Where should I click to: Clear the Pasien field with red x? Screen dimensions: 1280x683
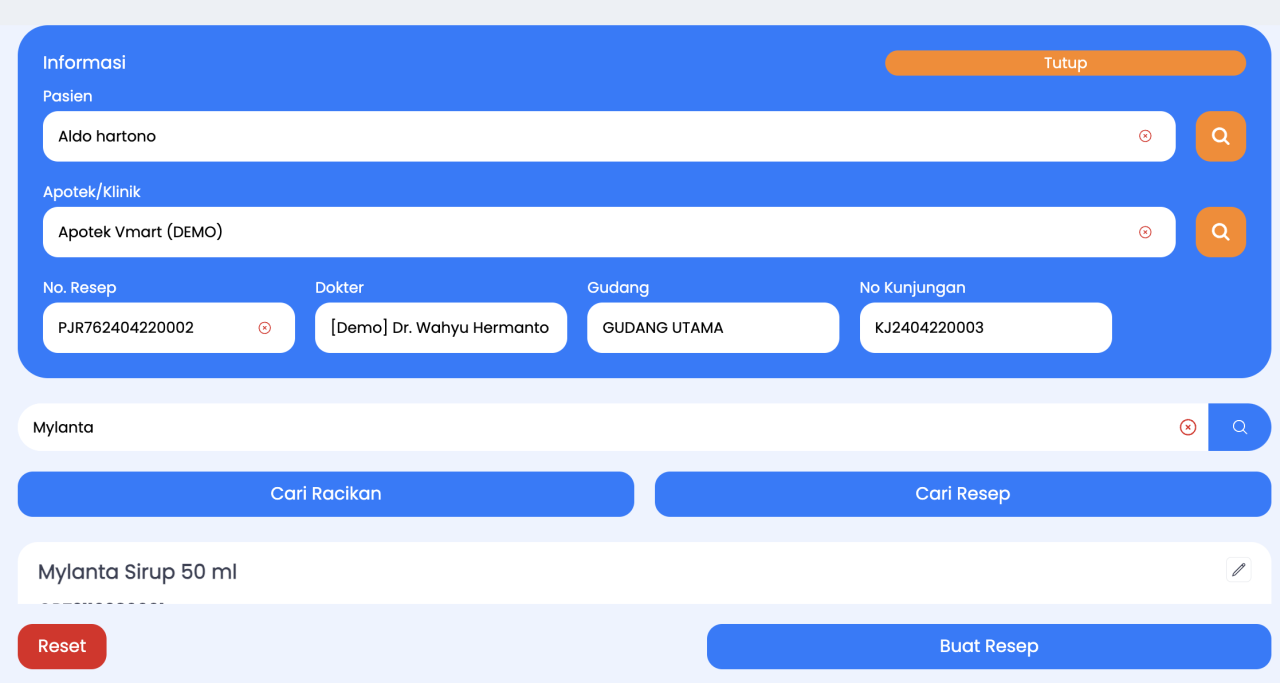point(1145,136)
